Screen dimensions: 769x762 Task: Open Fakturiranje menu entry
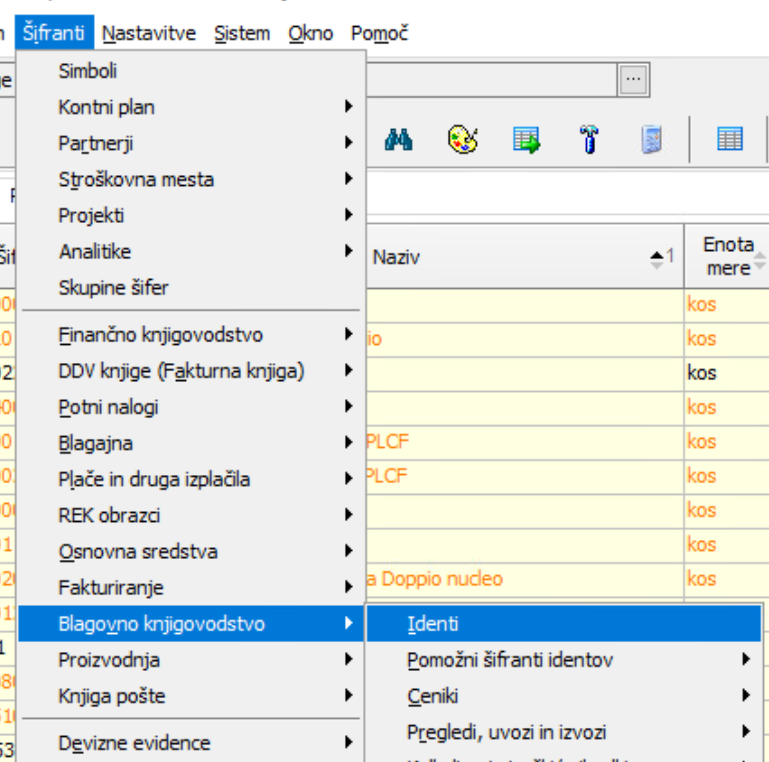[x=191, y=587]
